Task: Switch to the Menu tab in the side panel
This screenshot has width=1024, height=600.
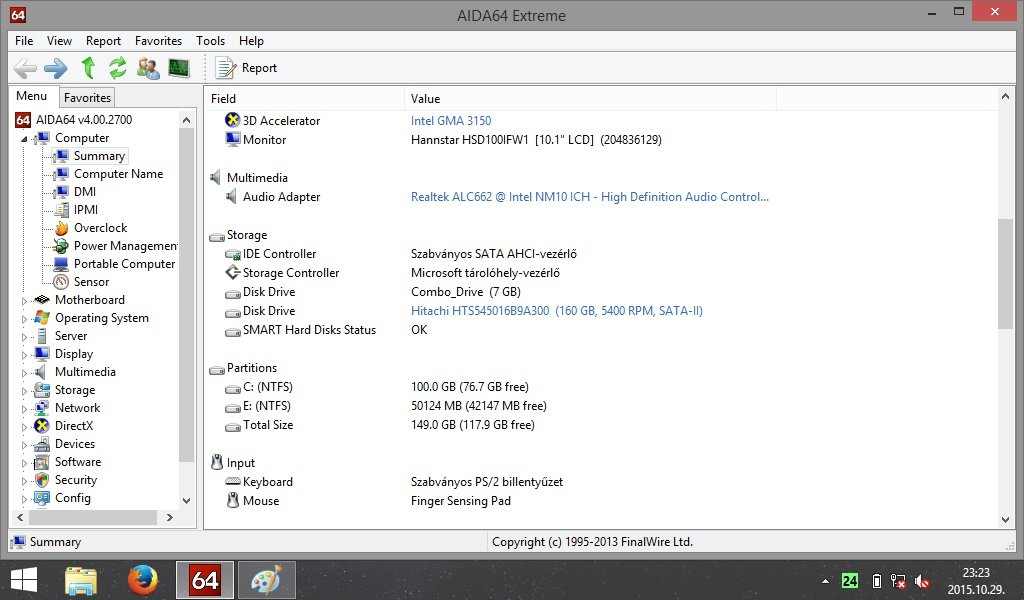Action: pyautogui.click(x=32, y=96)
